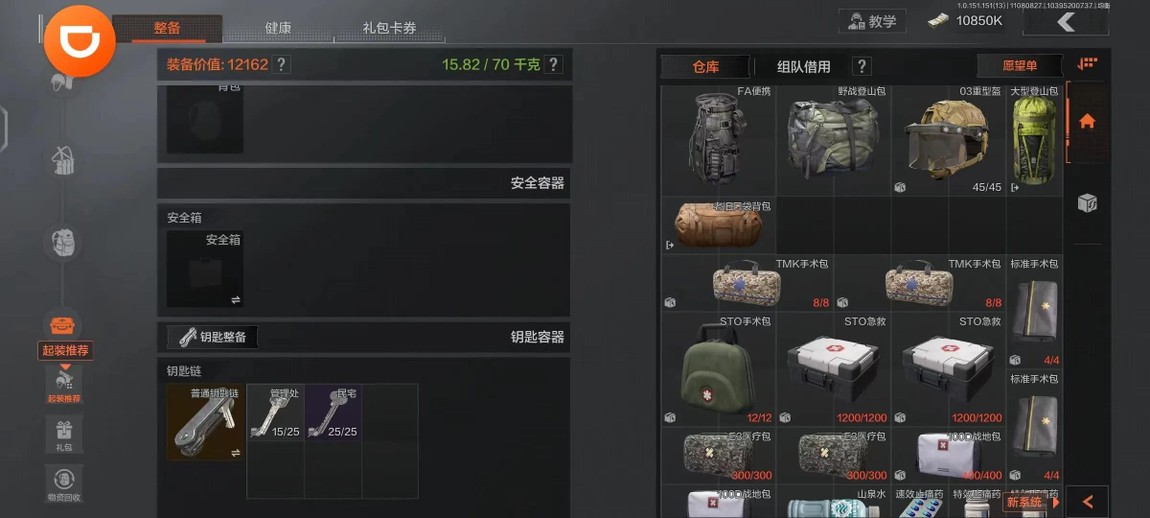Switch to the 健康 tab
This screenshot has height=518, width=1150.
point(278,29)
